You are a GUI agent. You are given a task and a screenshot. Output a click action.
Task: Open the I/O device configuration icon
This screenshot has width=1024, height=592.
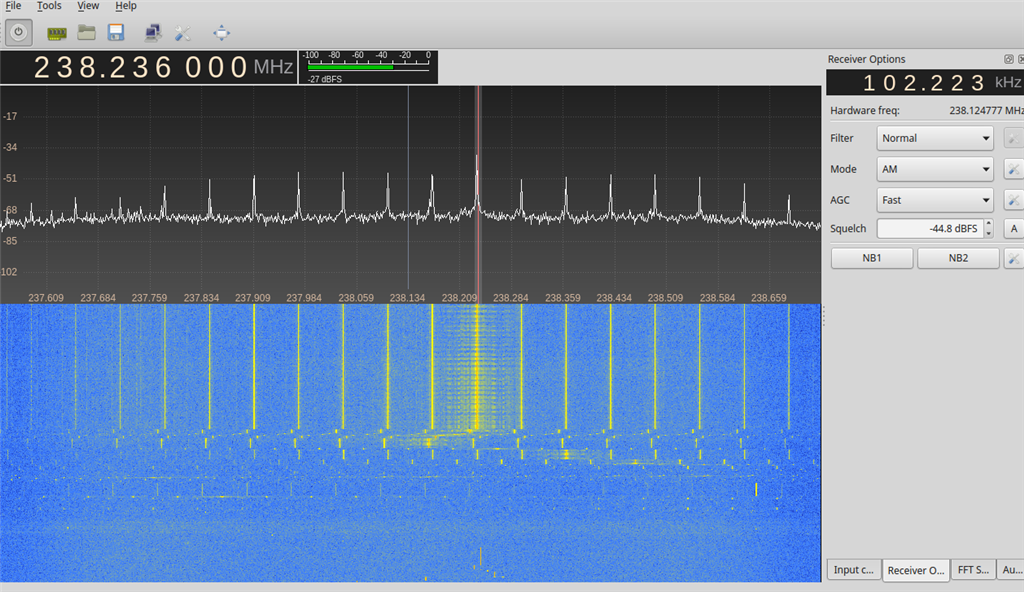coord(57,33)
